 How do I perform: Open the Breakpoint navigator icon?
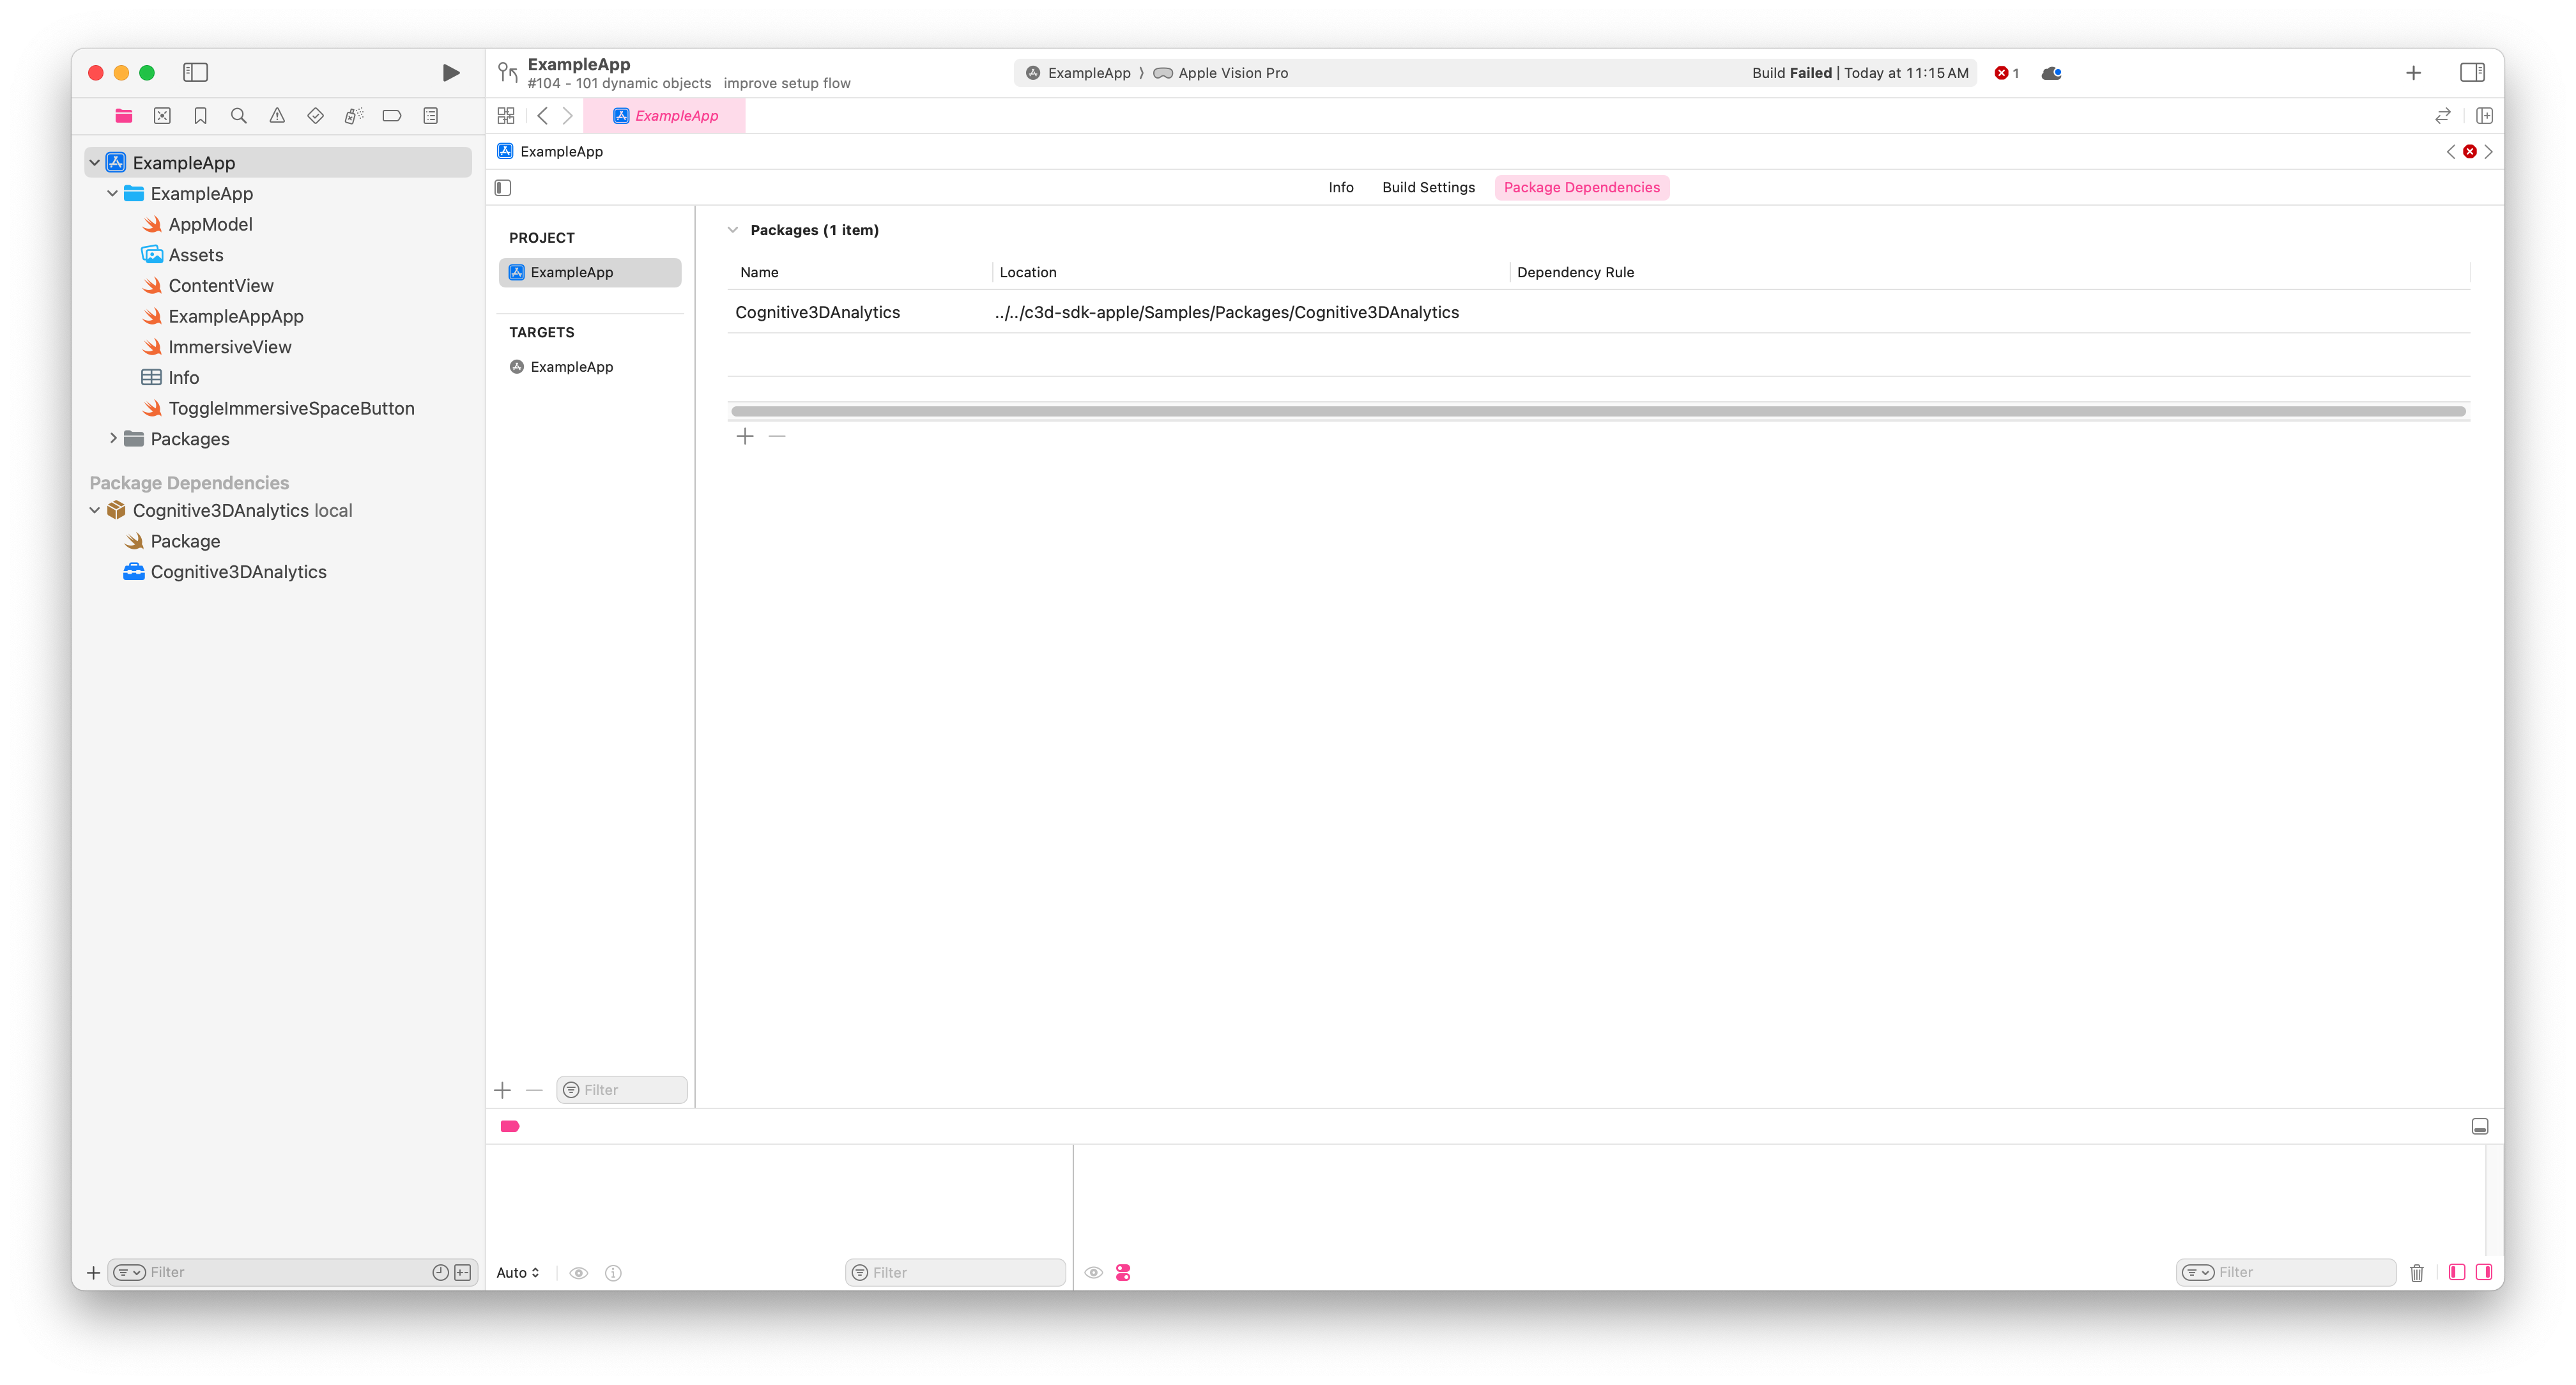392,116
